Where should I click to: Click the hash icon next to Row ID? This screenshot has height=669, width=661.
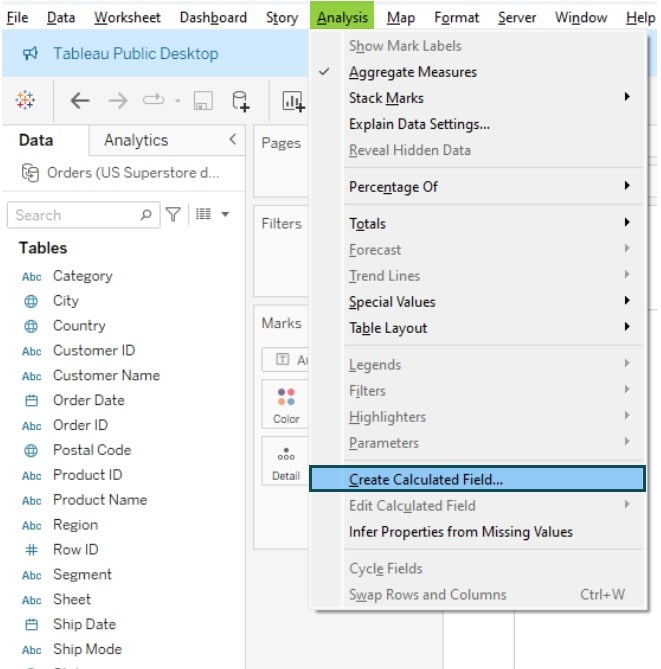coord(31,550)
